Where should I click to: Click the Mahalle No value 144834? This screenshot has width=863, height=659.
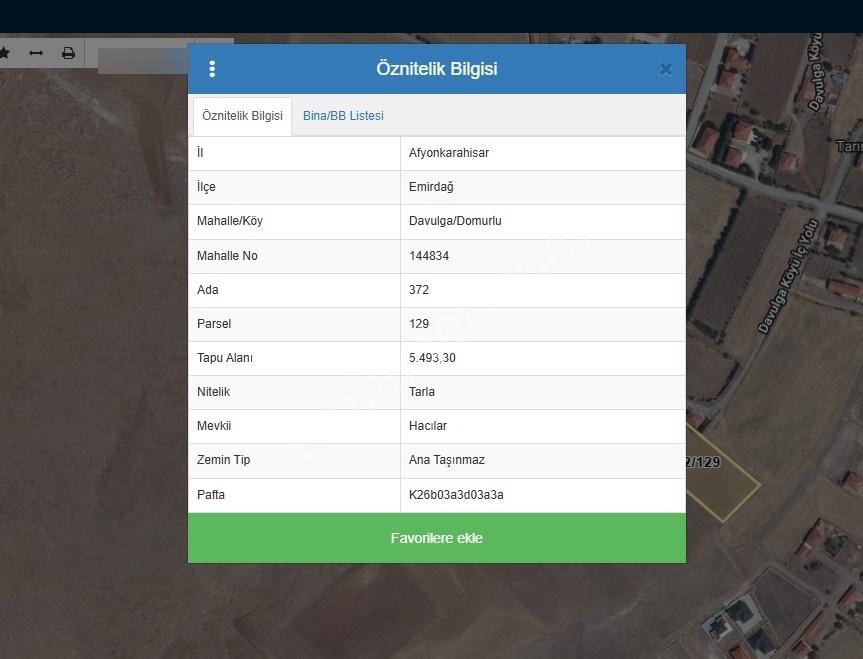pyautogui.click(x=429, y=255)
